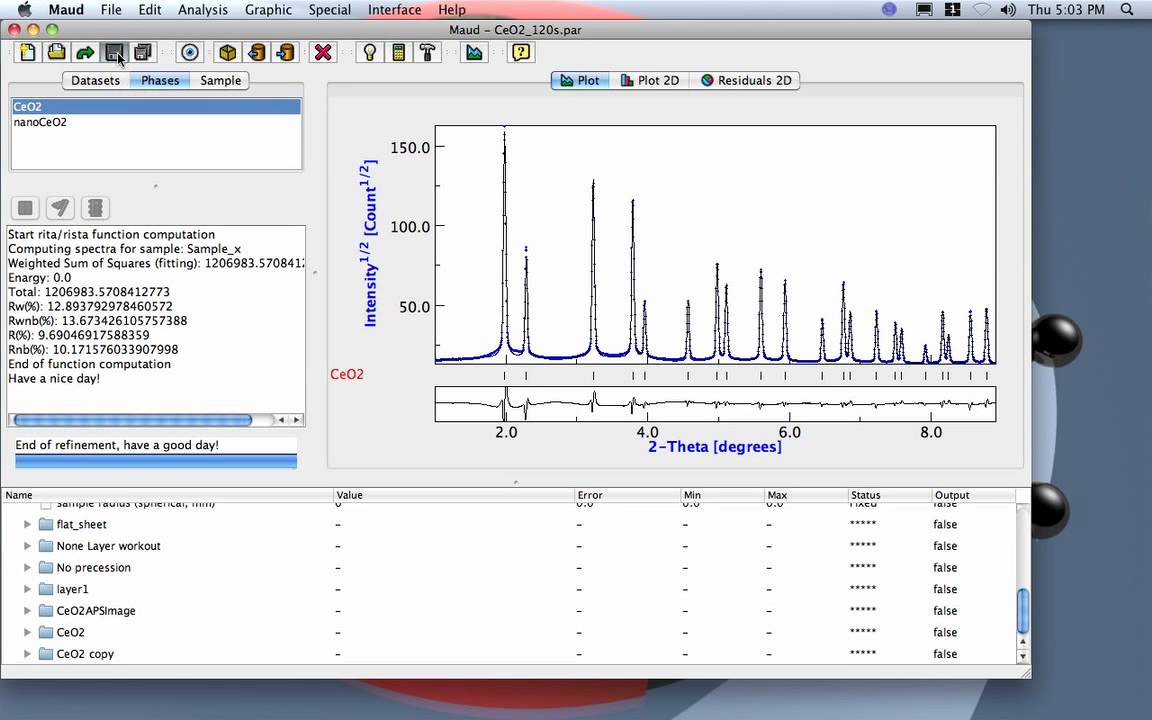The width and height of the screenshot is (1152, 720).
Task: Save the analysis with single floppy icon
Action: (114, 52)
